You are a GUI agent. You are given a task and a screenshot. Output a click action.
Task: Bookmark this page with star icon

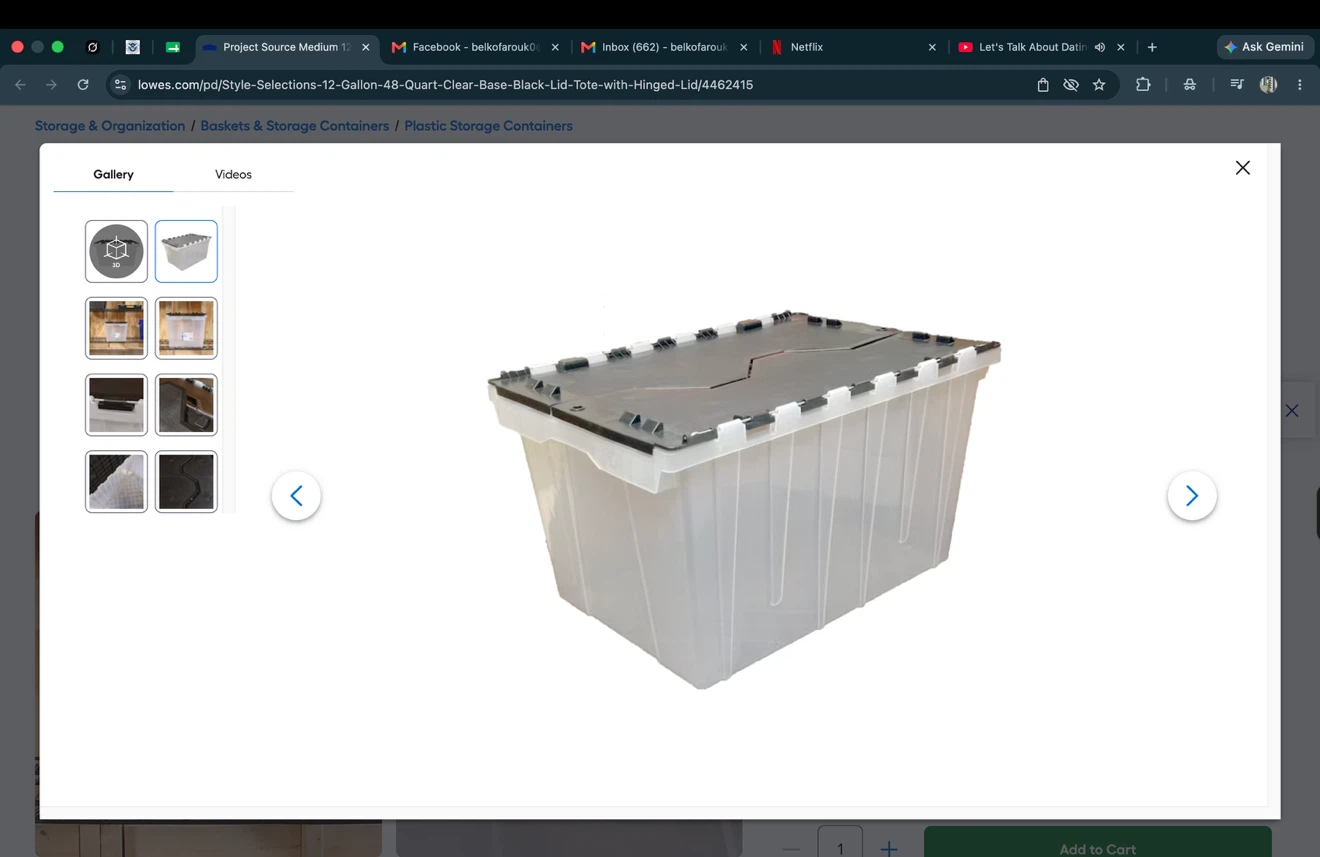[x=1099, y=85]
